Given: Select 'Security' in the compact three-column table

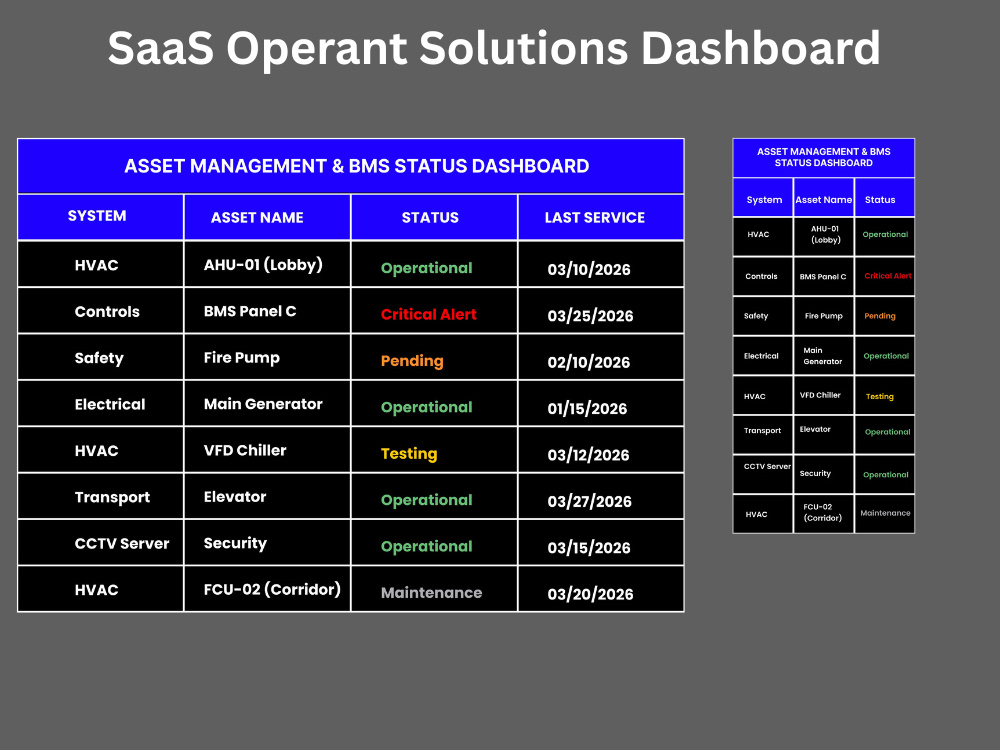Looking at the screenshot, I should [x=814, y=473].
